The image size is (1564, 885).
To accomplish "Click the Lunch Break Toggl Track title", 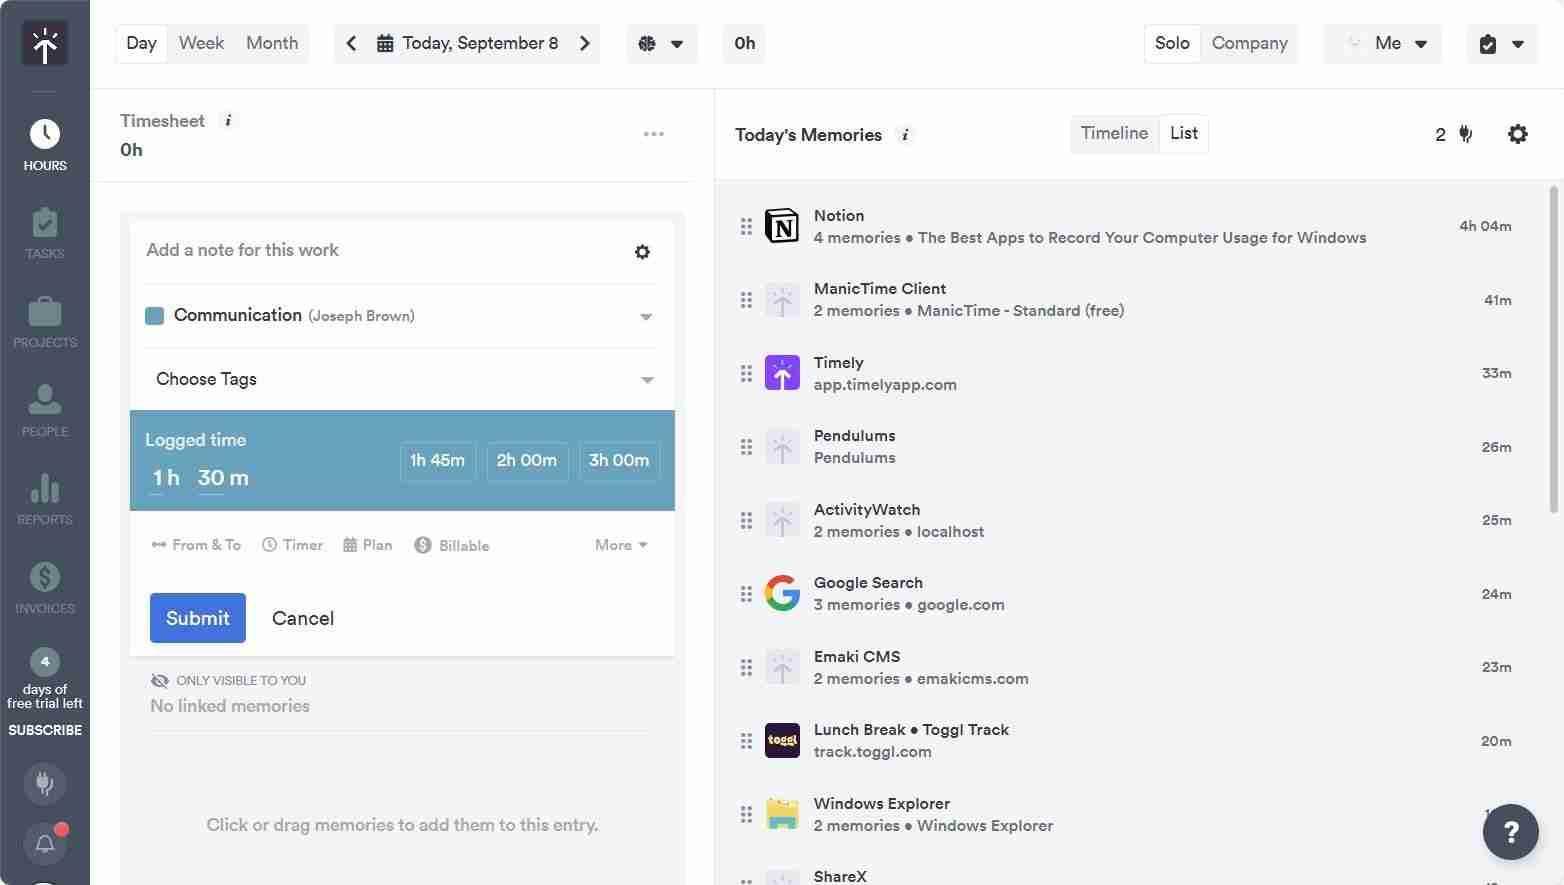I will (x=911, y=730).
